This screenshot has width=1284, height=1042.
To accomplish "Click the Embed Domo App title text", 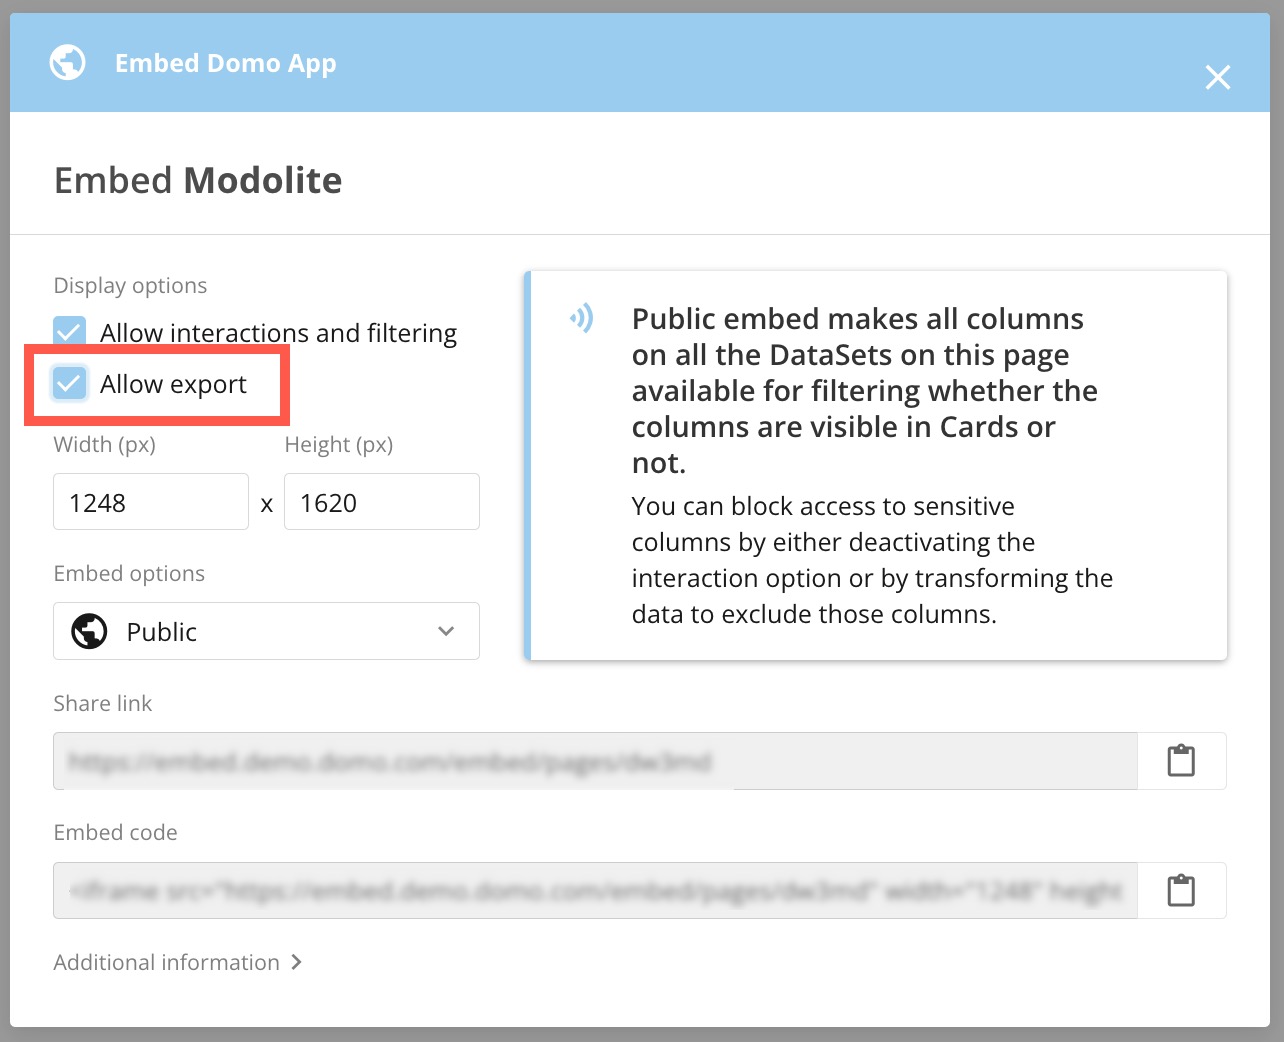I will [x=225, y=63].
